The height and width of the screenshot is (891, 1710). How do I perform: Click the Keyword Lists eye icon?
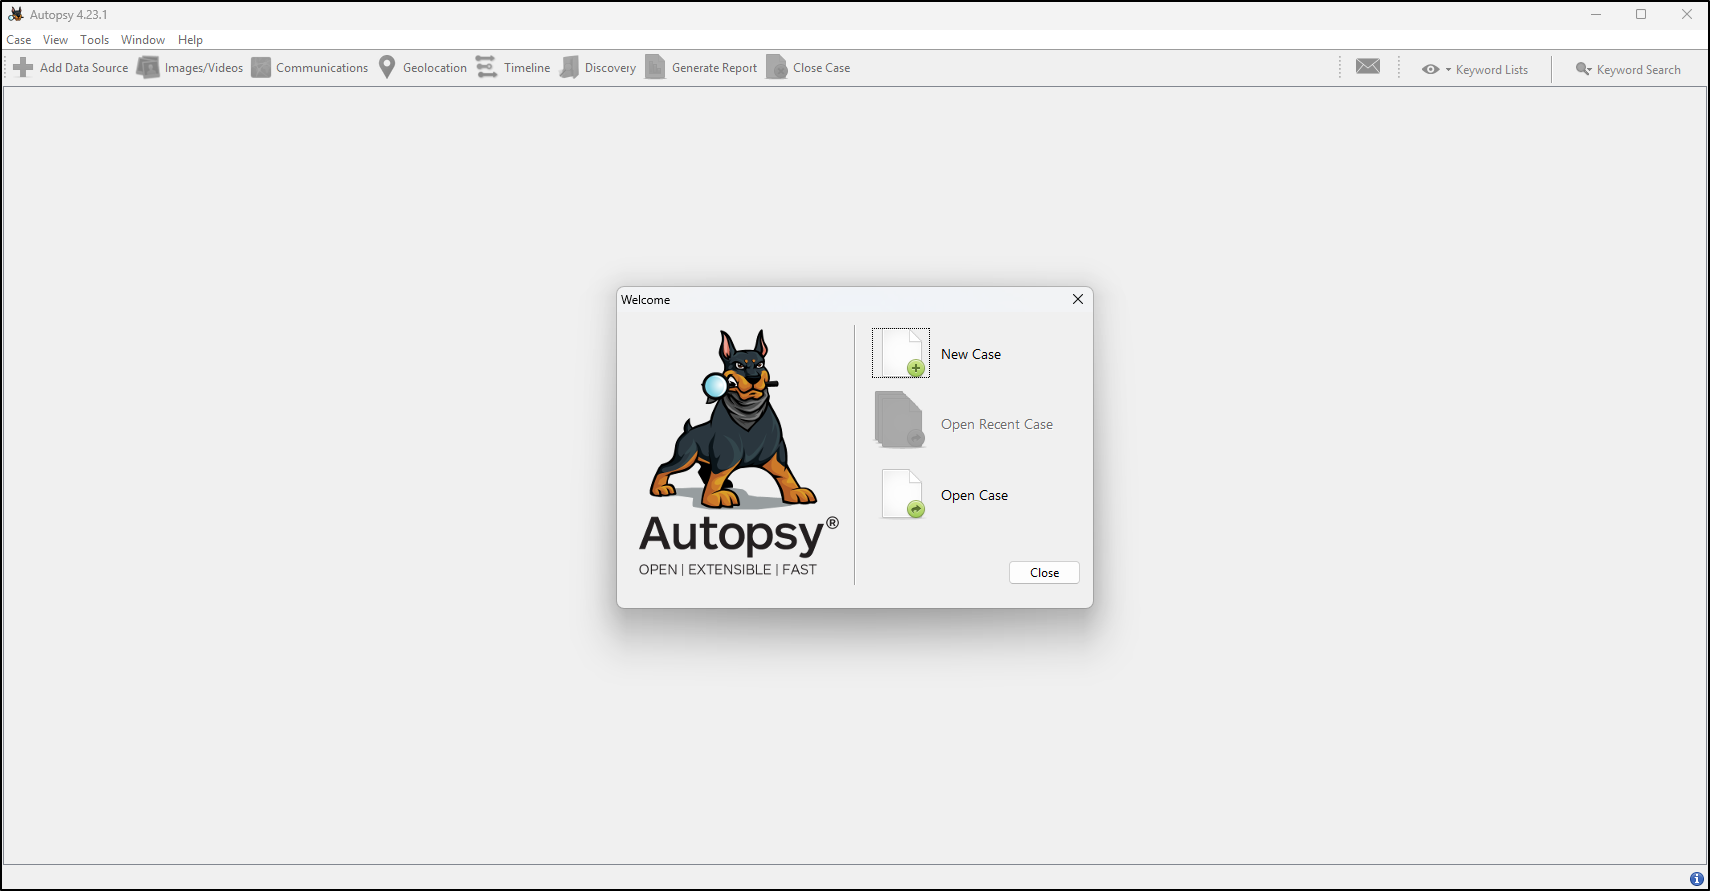click(x=1431, y=69)
